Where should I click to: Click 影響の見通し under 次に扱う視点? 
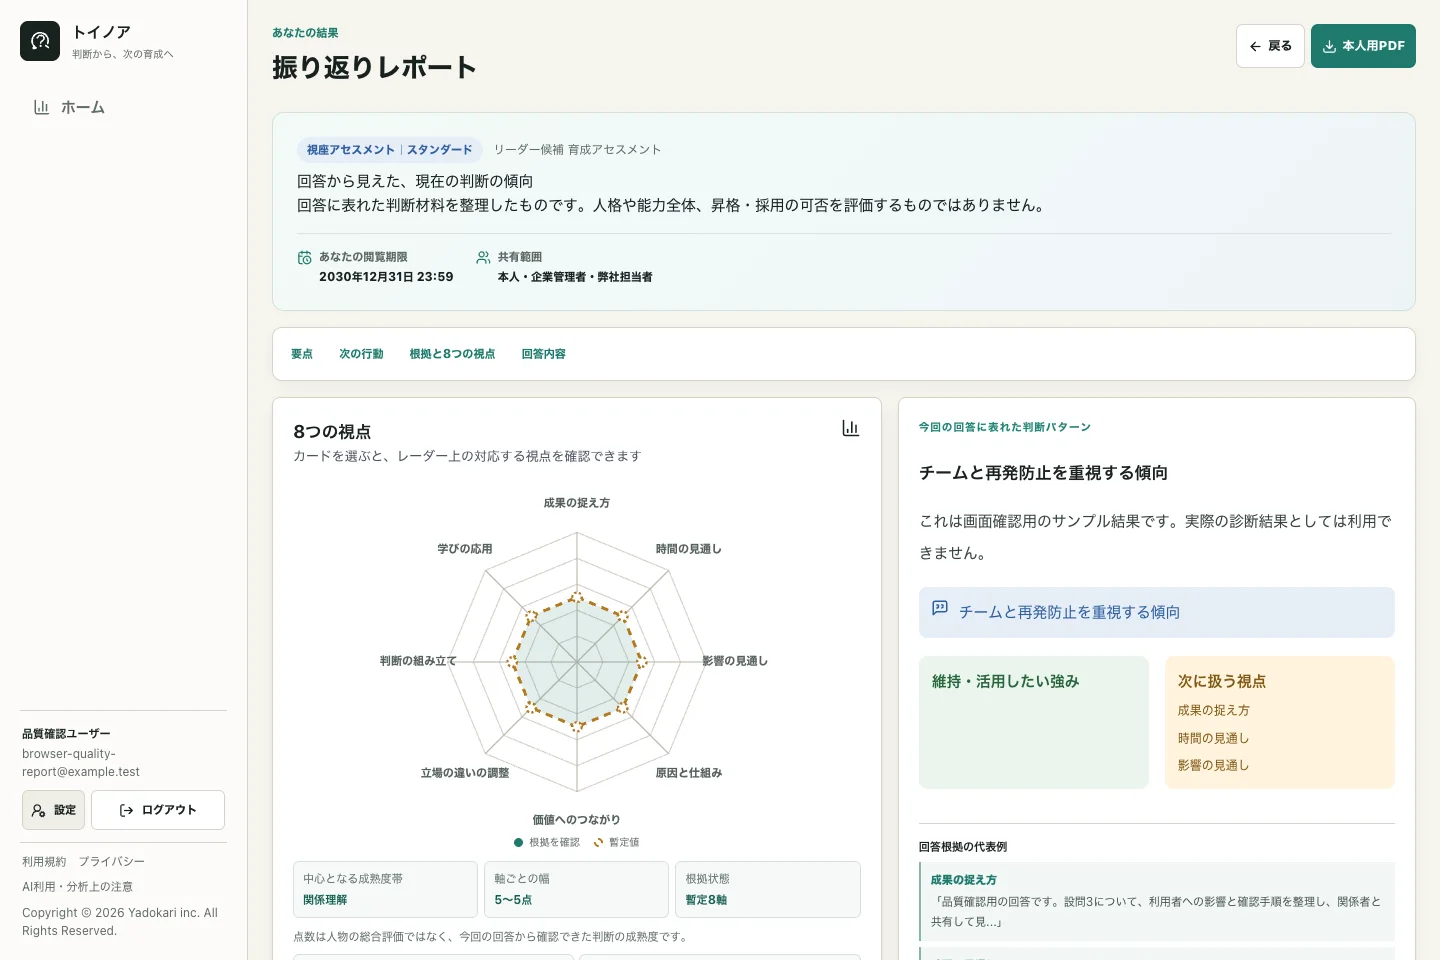[x=1214, y=765]
